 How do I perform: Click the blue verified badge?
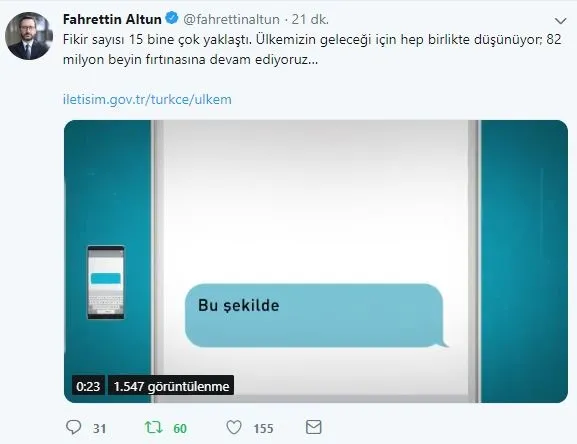(172, 18)
